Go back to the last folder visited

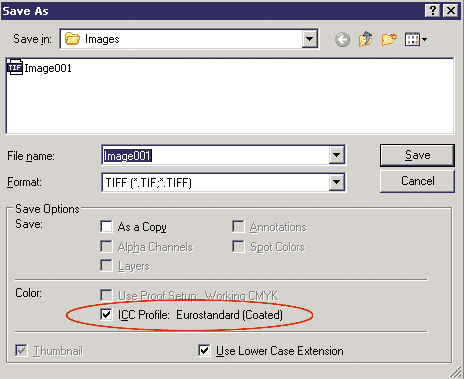click(342, 40)
